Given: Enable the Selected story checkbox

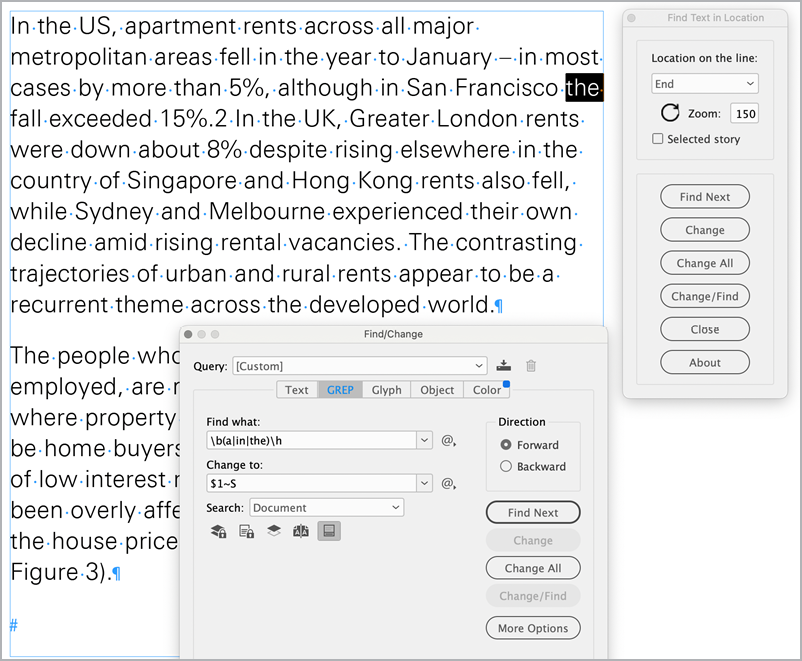Looking at the screenshot, I should 658,139.
